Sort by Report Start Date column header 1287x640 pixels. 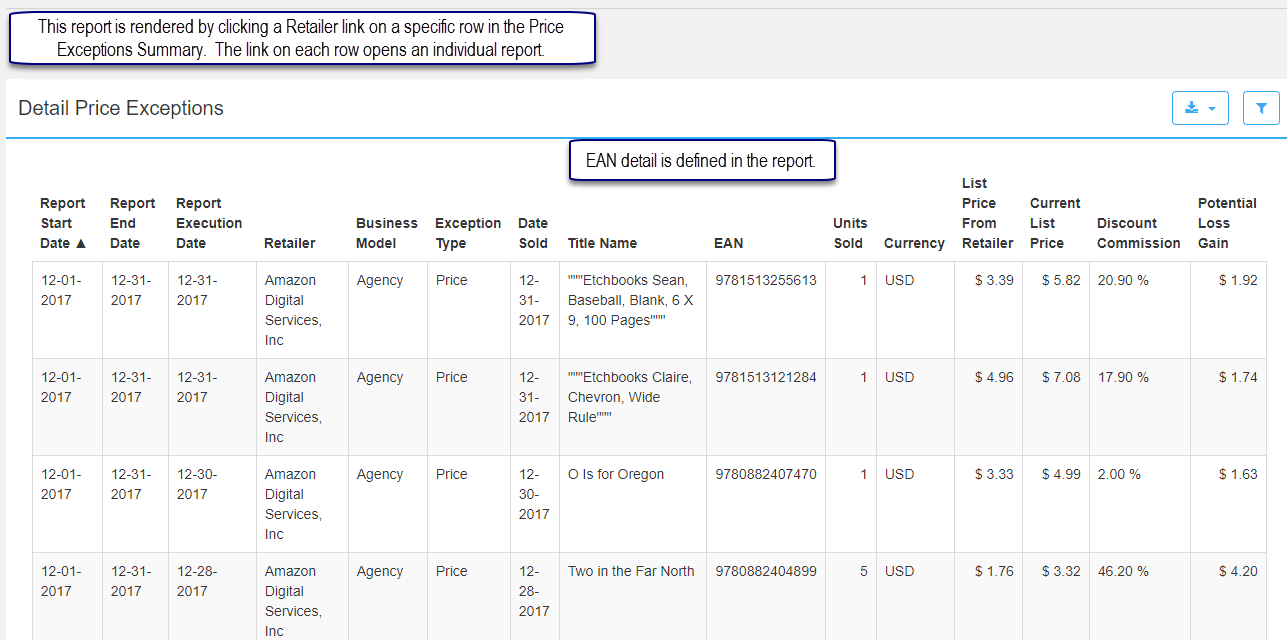point(63,223)
